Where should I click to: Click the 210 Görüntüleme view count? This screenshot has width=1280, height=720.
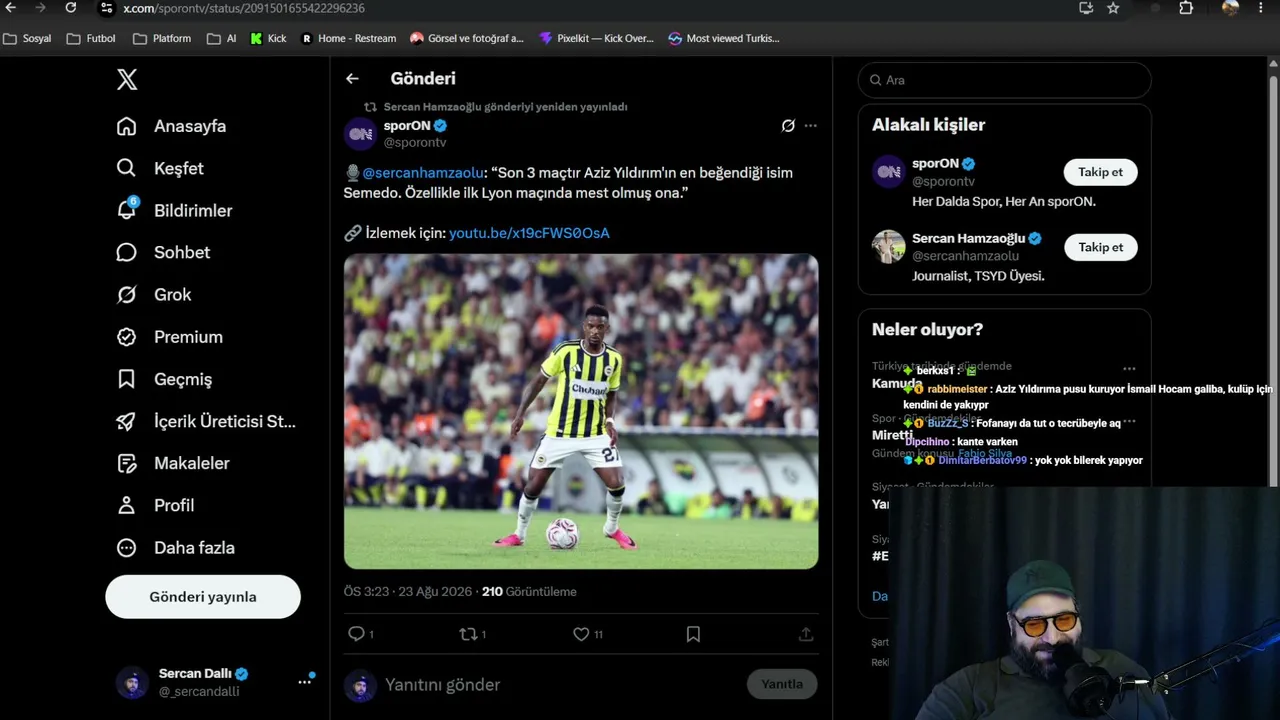(x=529, y=592)
